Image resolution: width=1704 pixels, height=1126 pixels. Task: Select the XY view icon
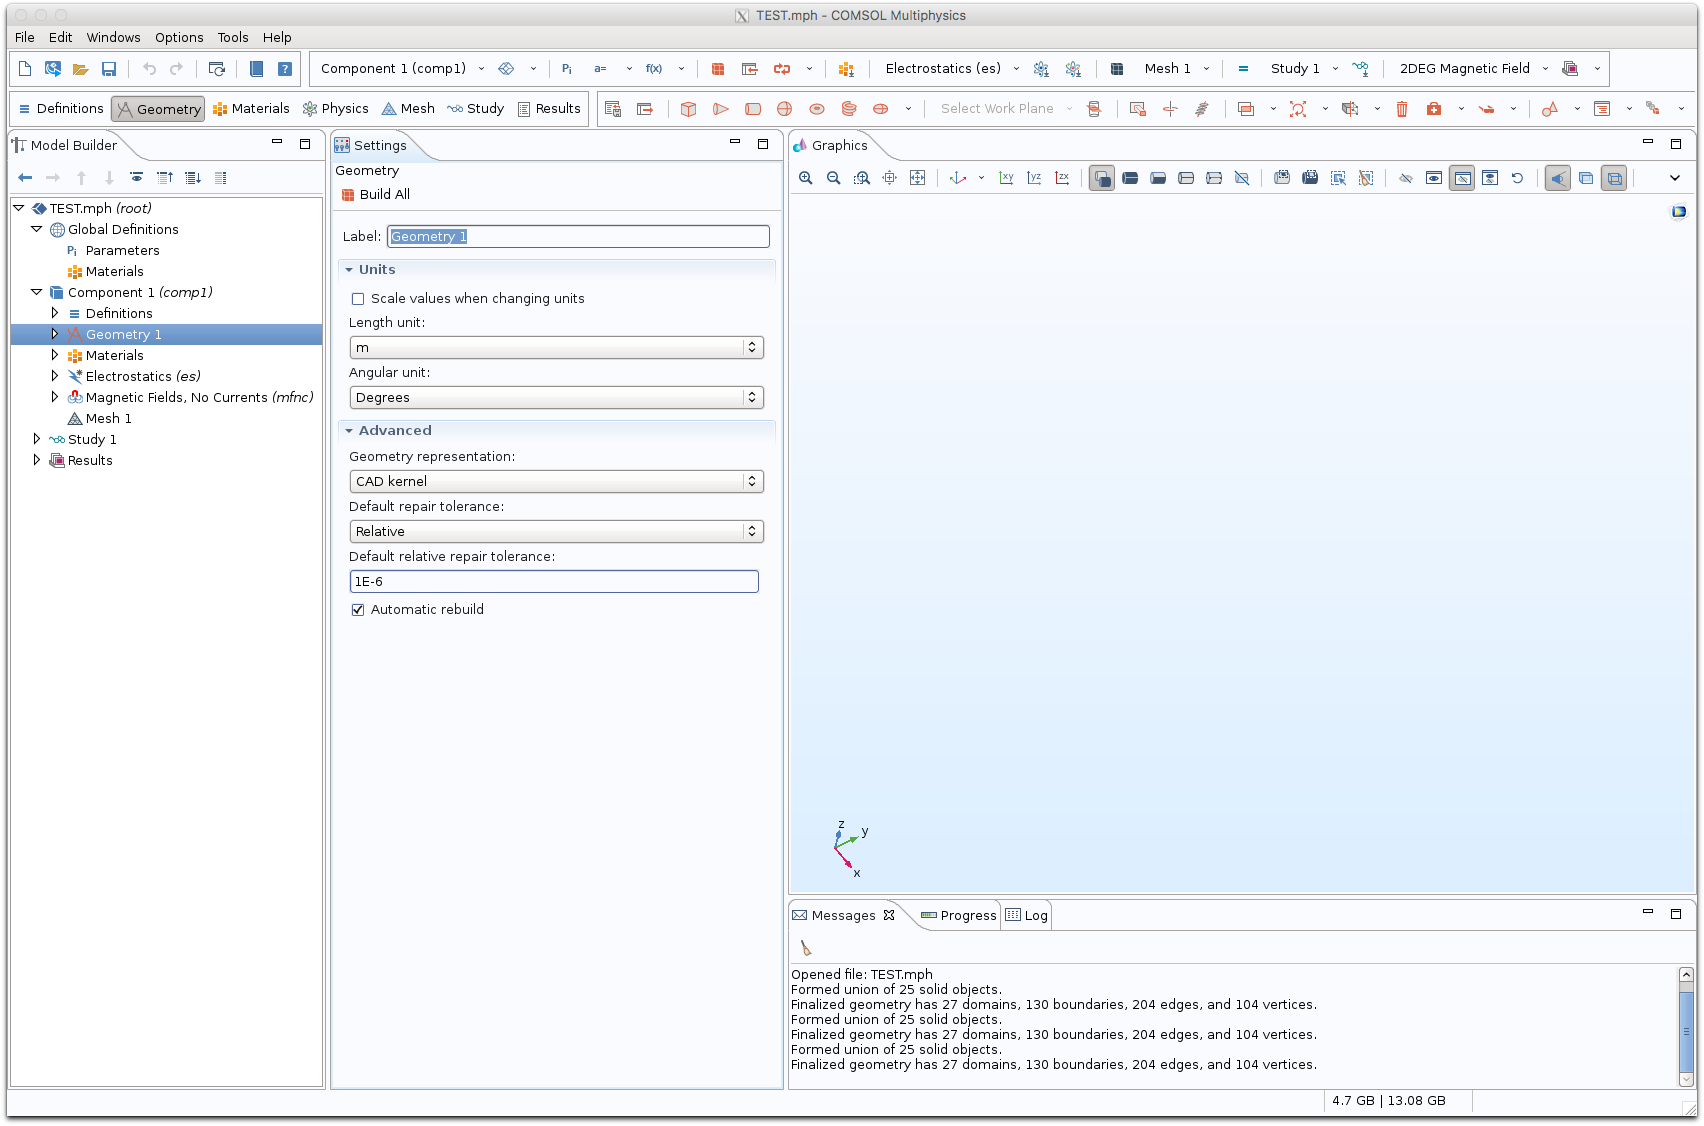[1006, 178]
